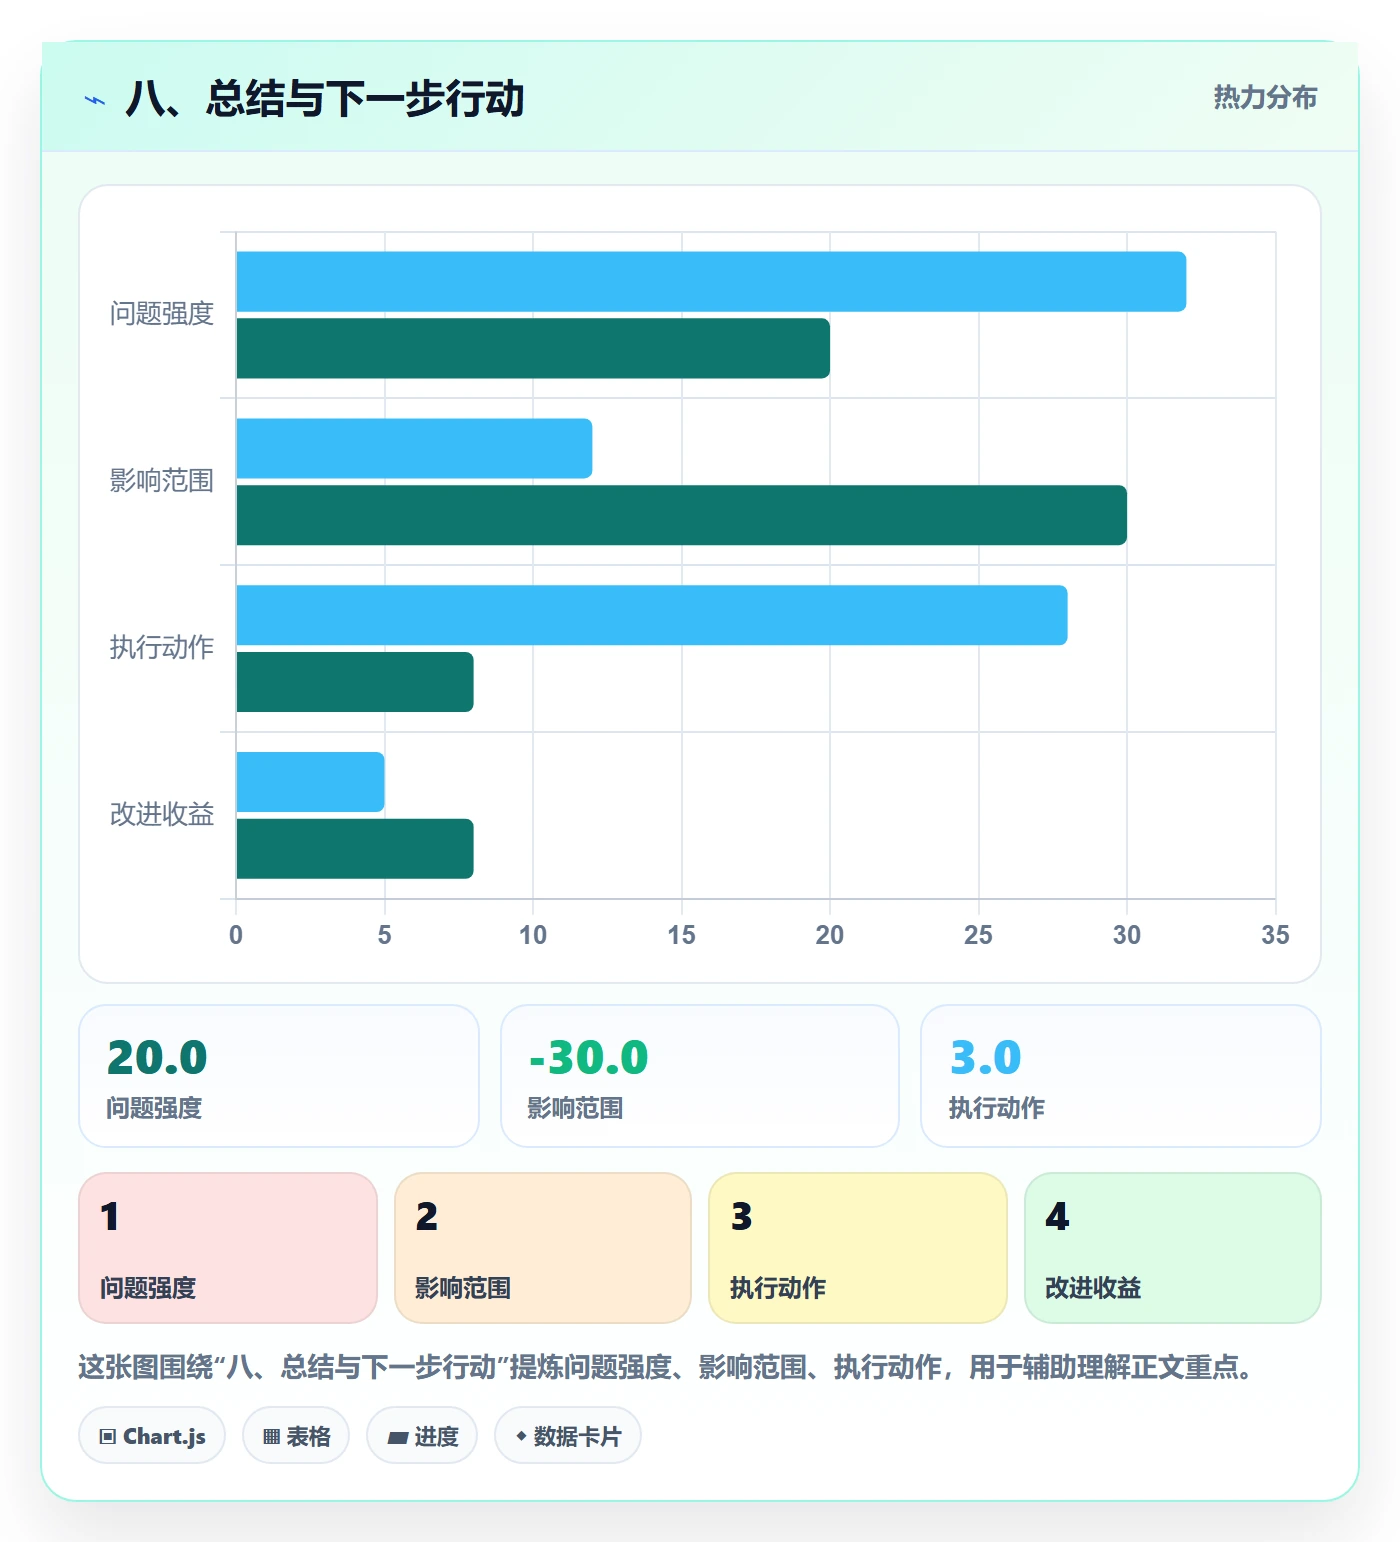Click the x-axis tick label 15

pyautogui.click(x=681, y=935)
